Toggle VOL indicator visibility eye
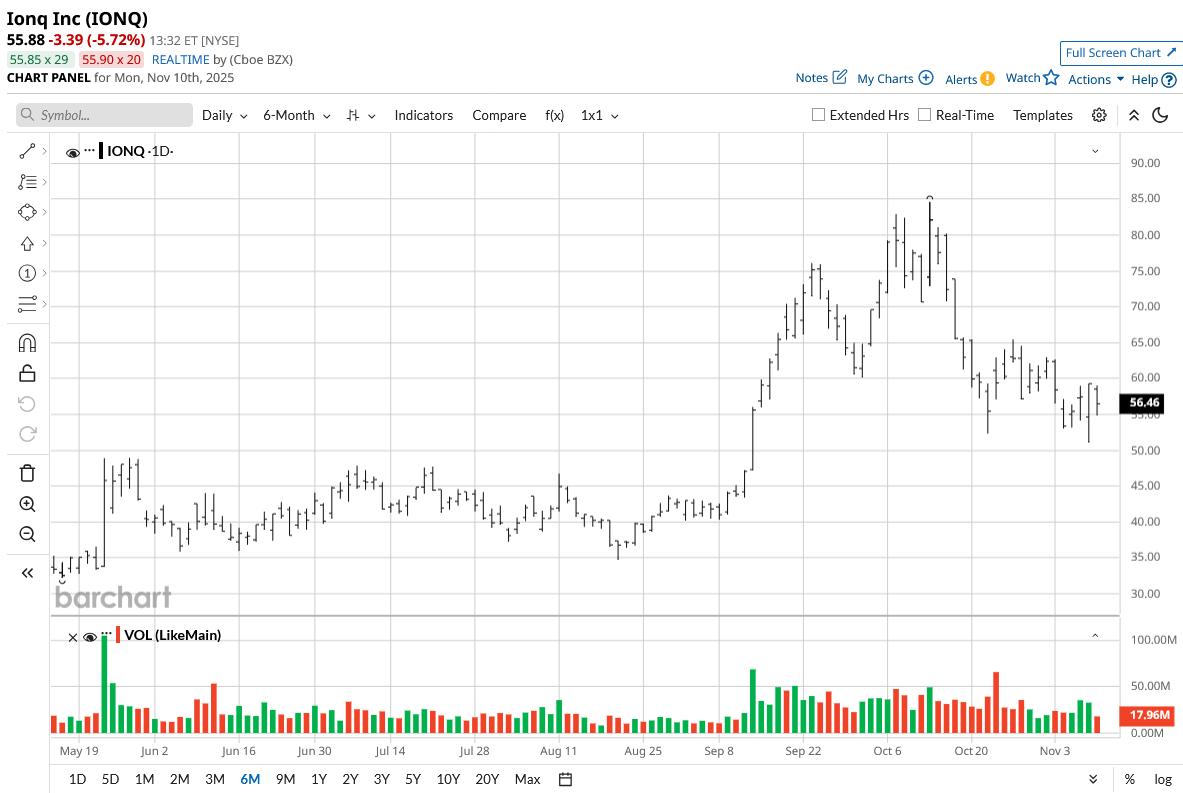Viewport: 1183px width, 793px height. (90, 638)
